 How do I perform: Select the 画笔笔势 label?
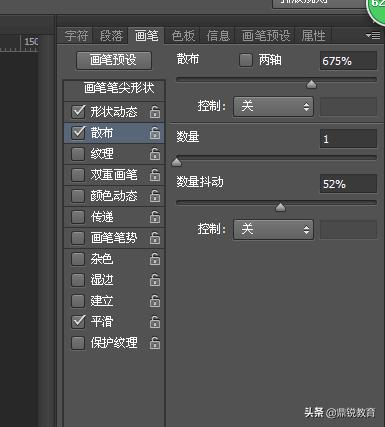[x=114, y=238]
